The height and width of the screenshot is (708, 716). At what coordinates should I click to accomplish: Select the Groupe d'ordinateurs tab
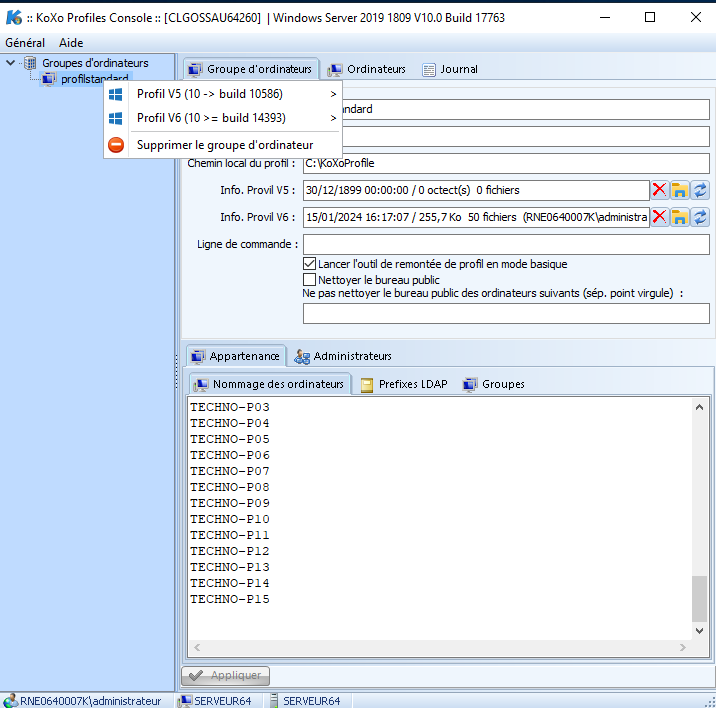click(x=251, y=69)
